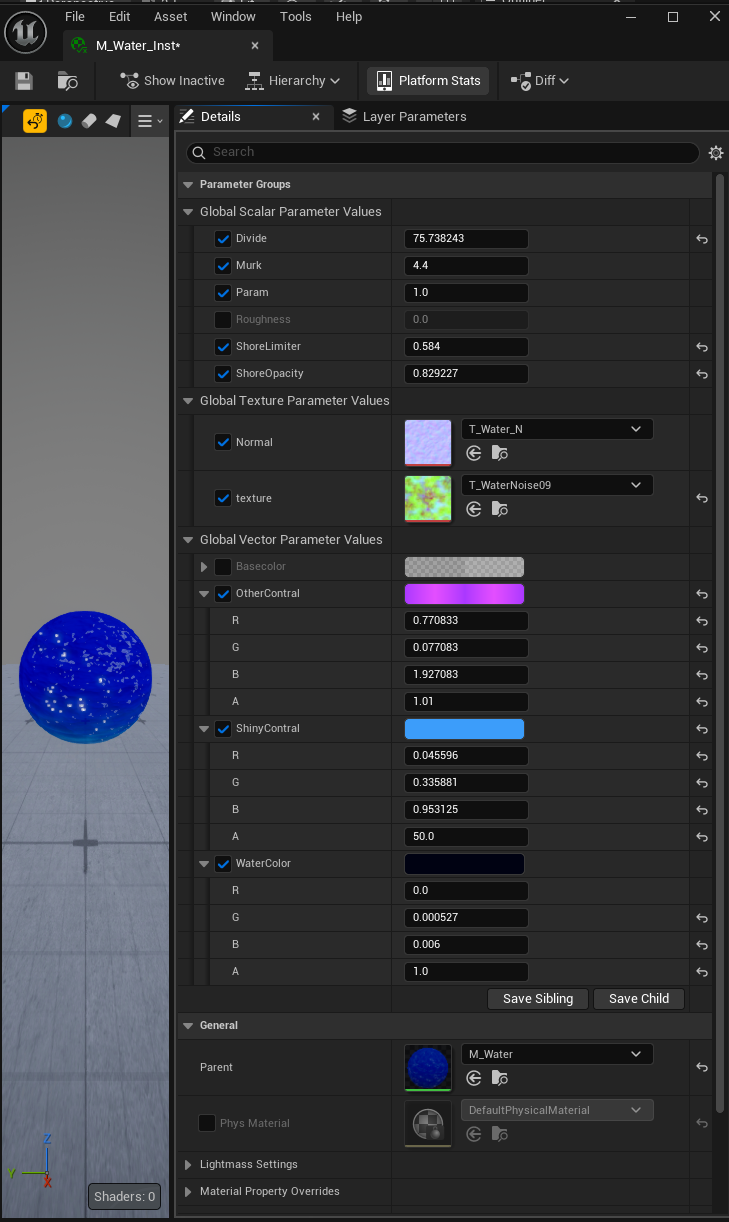Viewport: 729px width, 1222px height.
Task: Click the Details search field
Action: tap(443, 153)
